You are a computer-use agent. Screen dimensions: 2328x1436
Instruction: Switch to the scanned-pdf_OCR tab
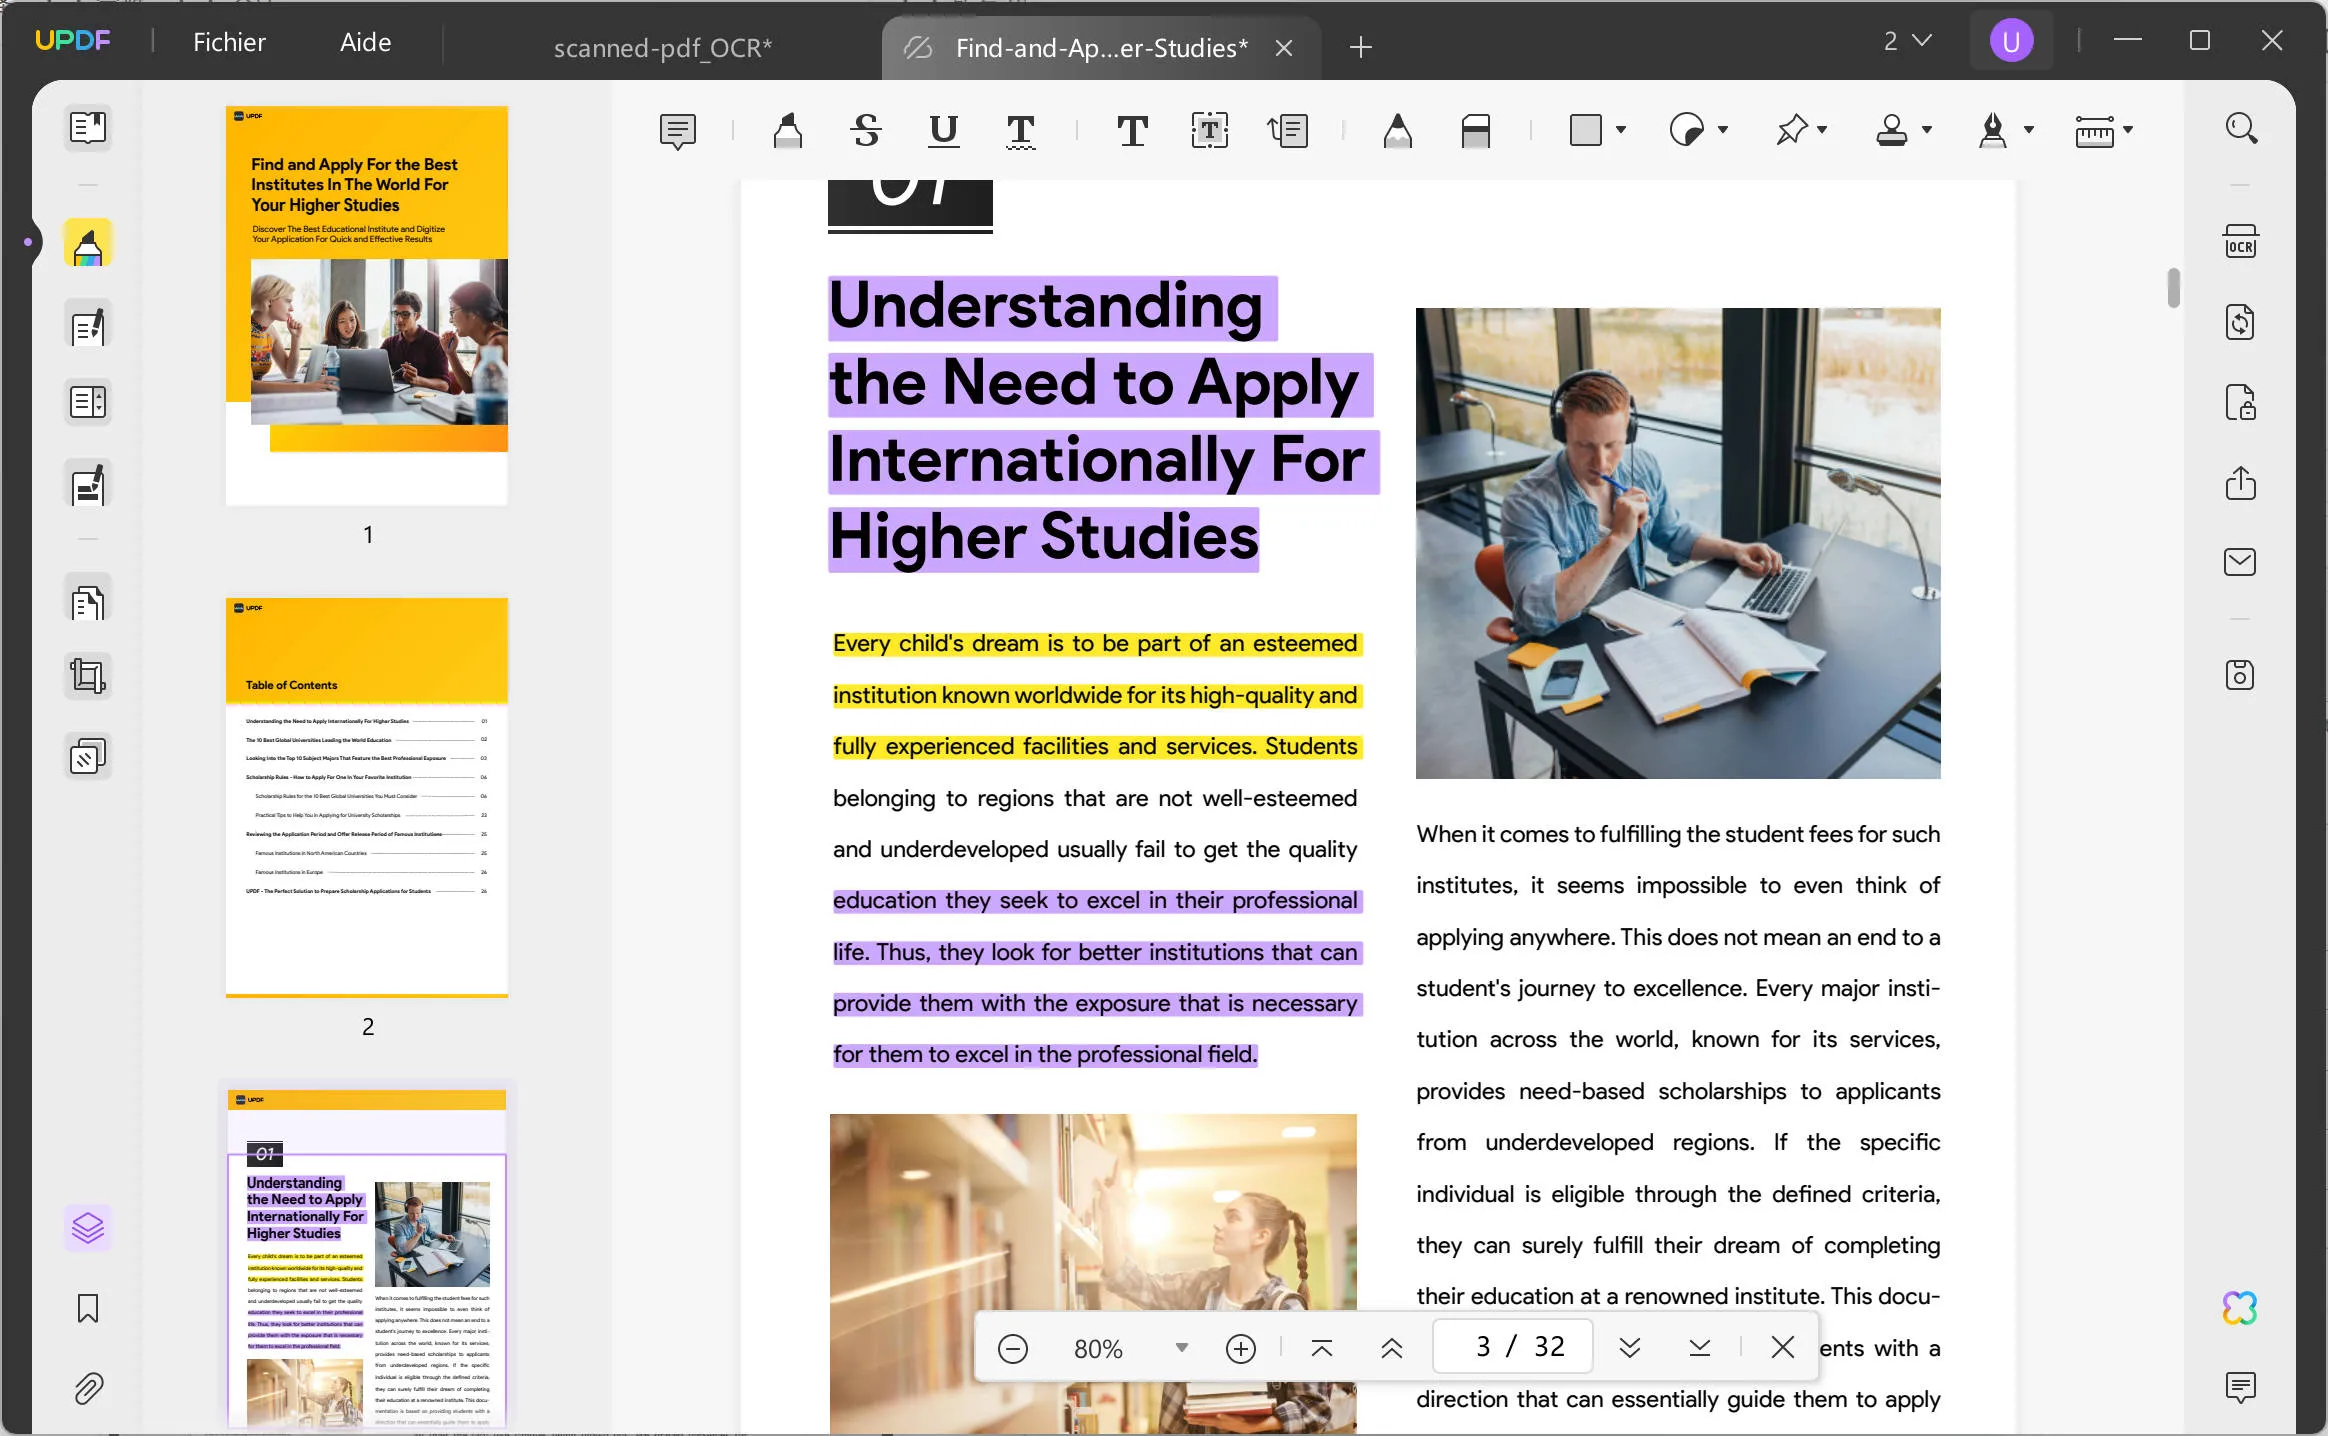point(663,47)
